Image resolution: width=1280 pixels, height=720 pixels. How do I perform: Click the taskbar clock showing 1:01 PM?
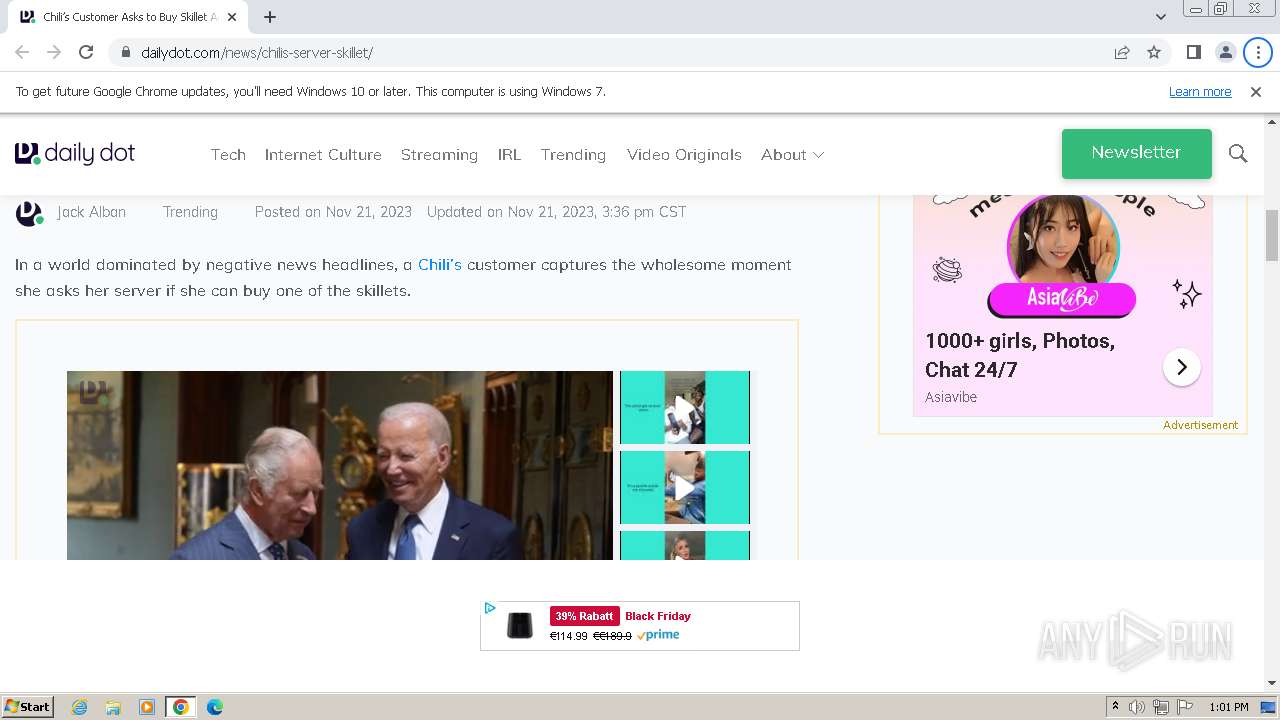(1229, 707)
